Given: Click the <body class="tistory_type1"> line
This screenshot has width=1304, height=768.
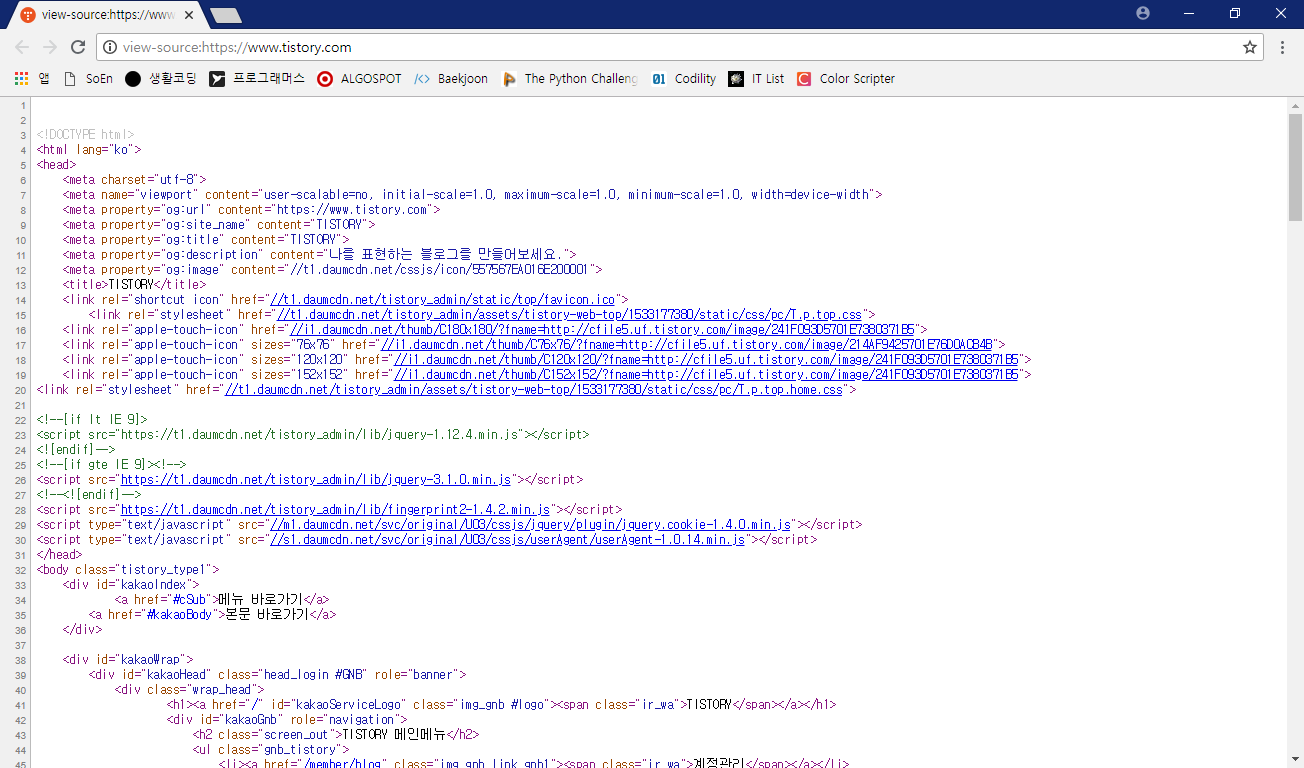Looking at the screenshot, I should [x=127, y=569].
